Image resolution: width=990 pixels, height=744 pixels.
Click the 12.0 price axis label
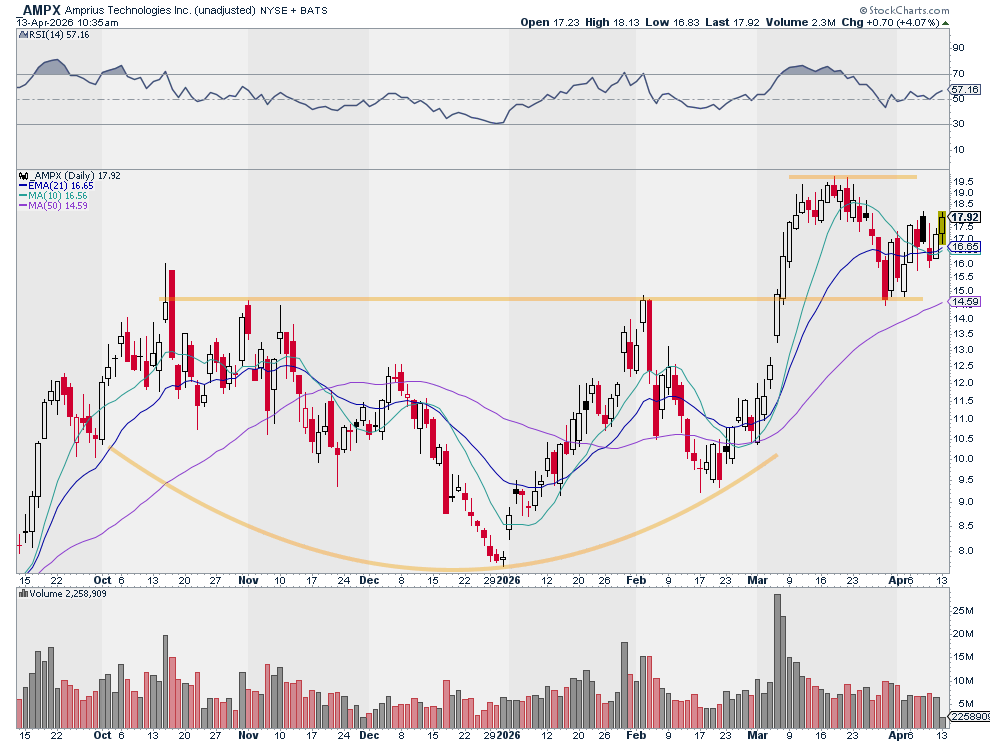click(961, 383)
